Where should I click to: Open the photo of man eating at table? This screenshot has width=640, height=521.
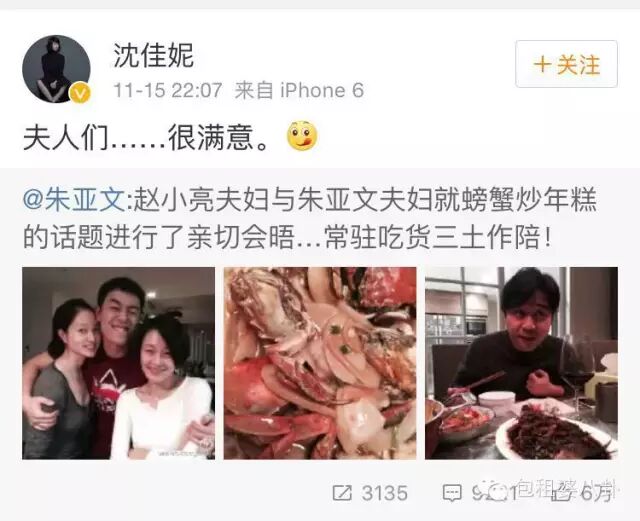(x=521, y=363)
